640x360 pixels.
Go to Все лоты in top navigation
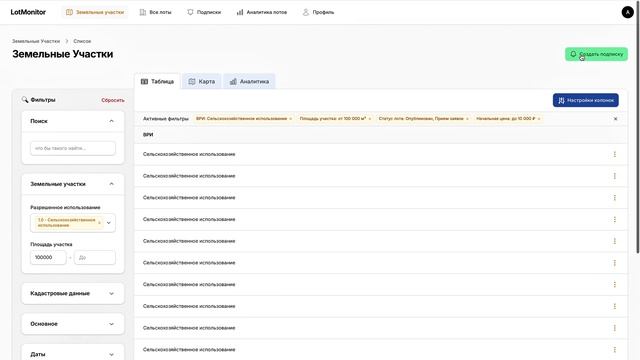[155, 12]
